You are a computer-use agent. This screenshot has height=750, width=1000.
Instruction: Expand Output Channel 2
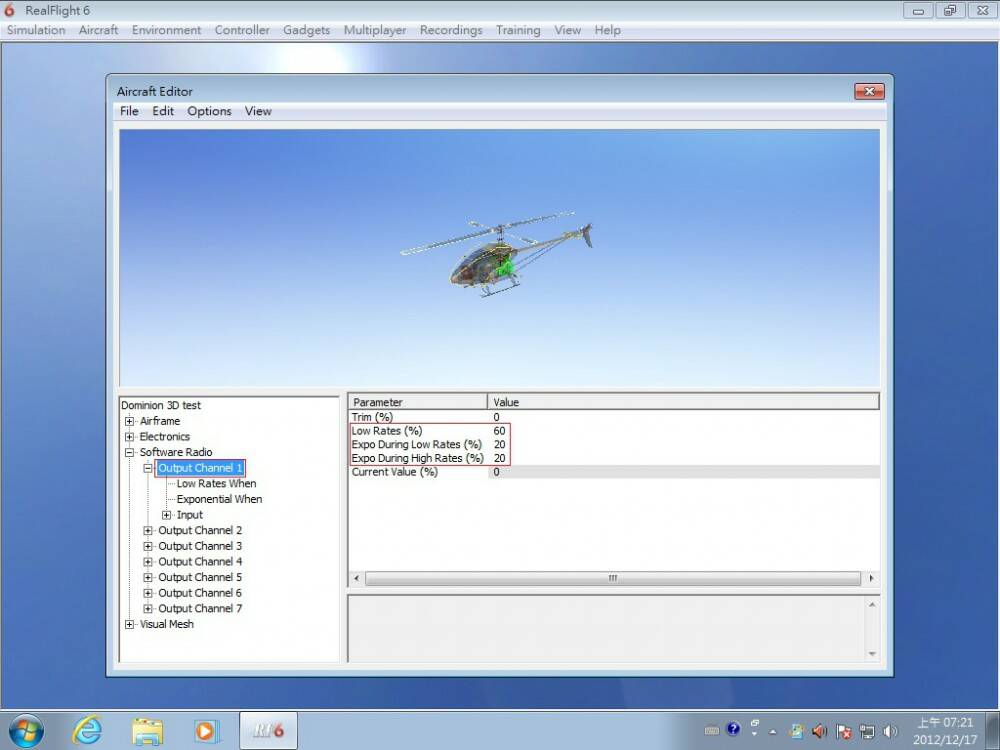pyautogui.click(x=148, y=531)
